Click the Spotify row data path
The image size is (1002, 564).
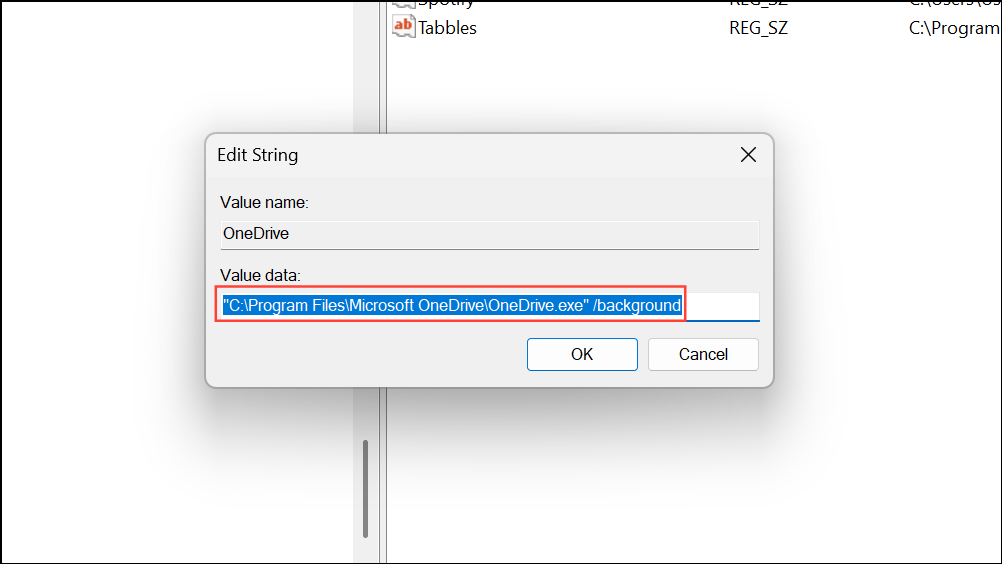953,4
